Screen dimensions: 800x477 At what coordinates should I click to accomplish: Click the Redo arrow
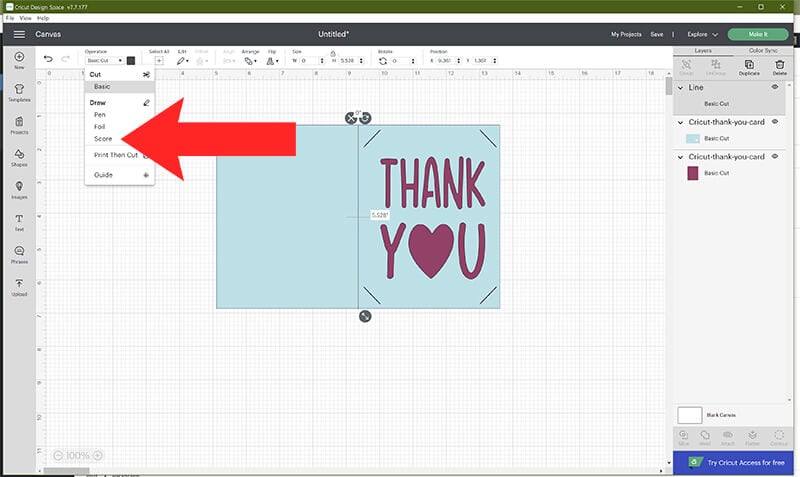click(65, 59)
